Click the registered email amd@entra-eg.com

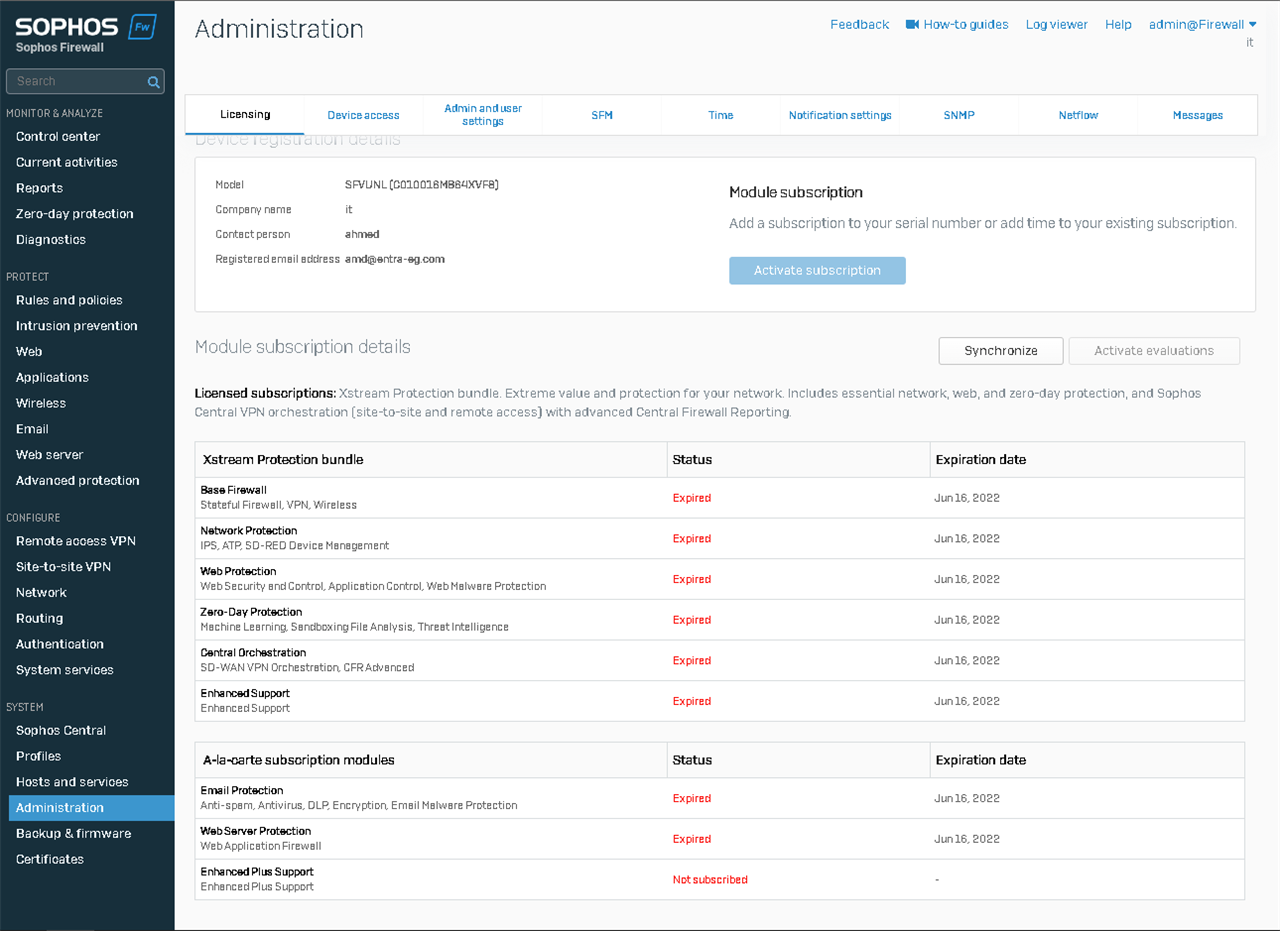click(395, 259)
